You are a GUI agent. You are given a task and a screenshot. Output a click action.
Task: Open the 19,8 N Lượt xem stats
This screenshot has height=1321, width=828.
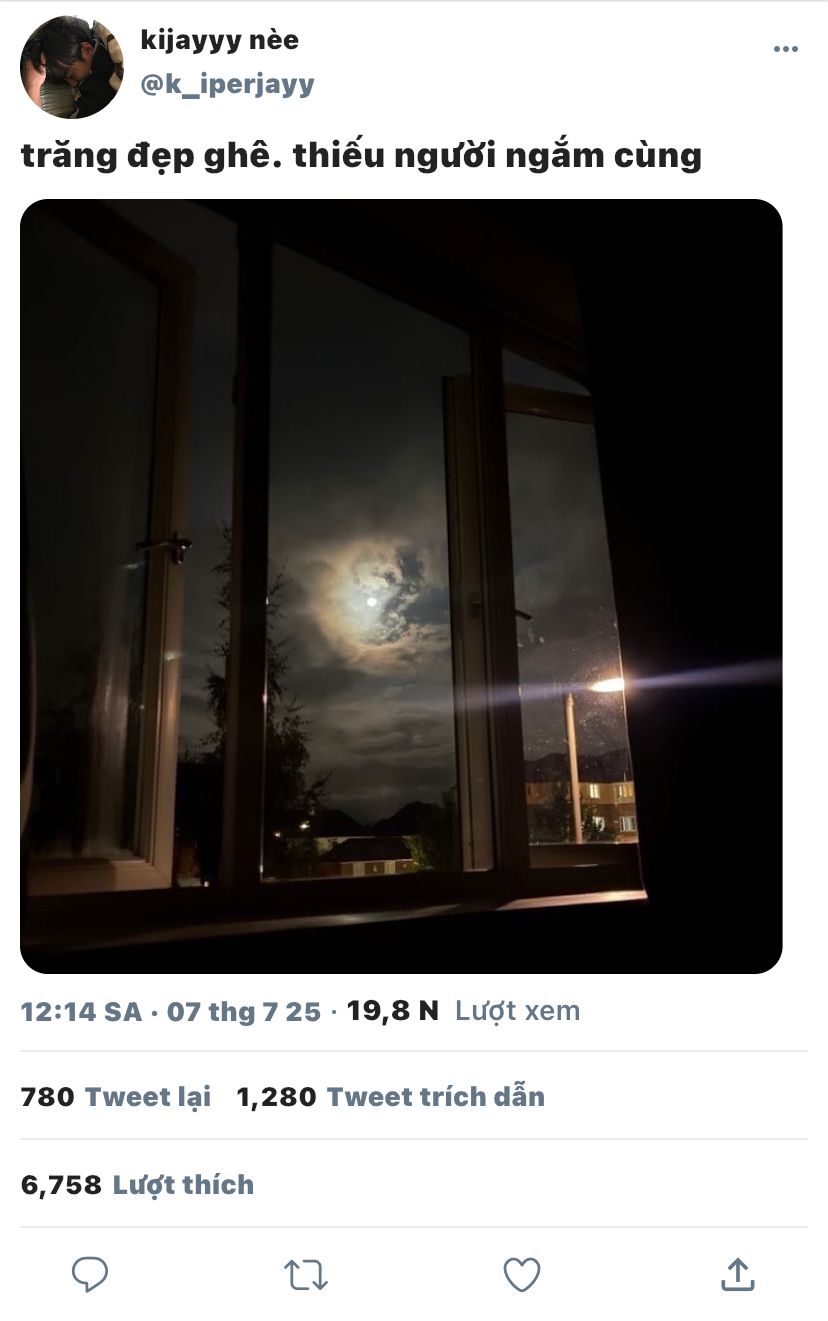point(463,1011)
